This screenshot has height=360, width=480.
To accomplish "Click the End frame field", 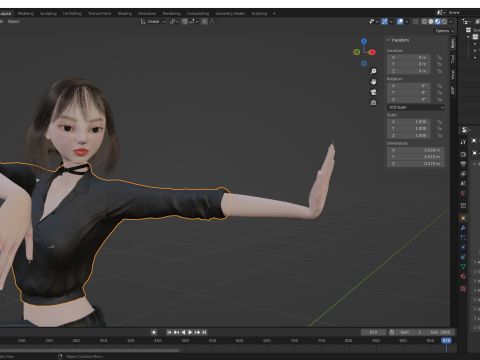I will [x=440, y=332].
